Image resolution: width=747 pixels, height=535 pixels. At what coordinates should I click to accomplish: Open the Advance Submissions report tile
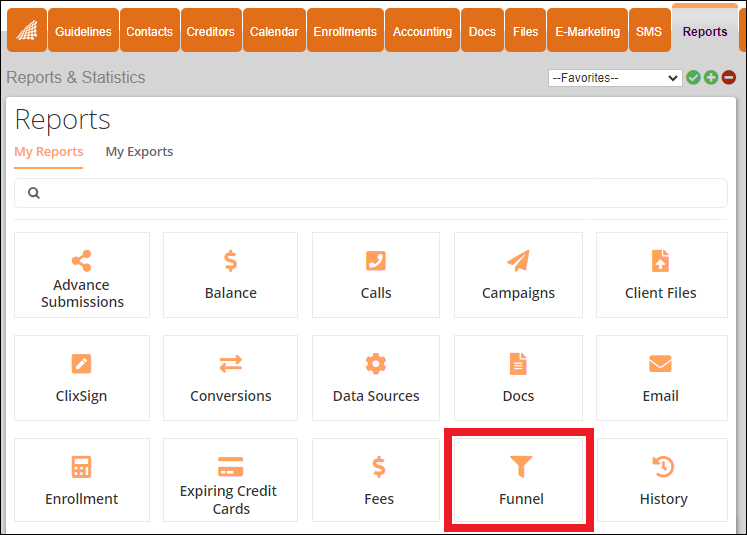(82, 275)
